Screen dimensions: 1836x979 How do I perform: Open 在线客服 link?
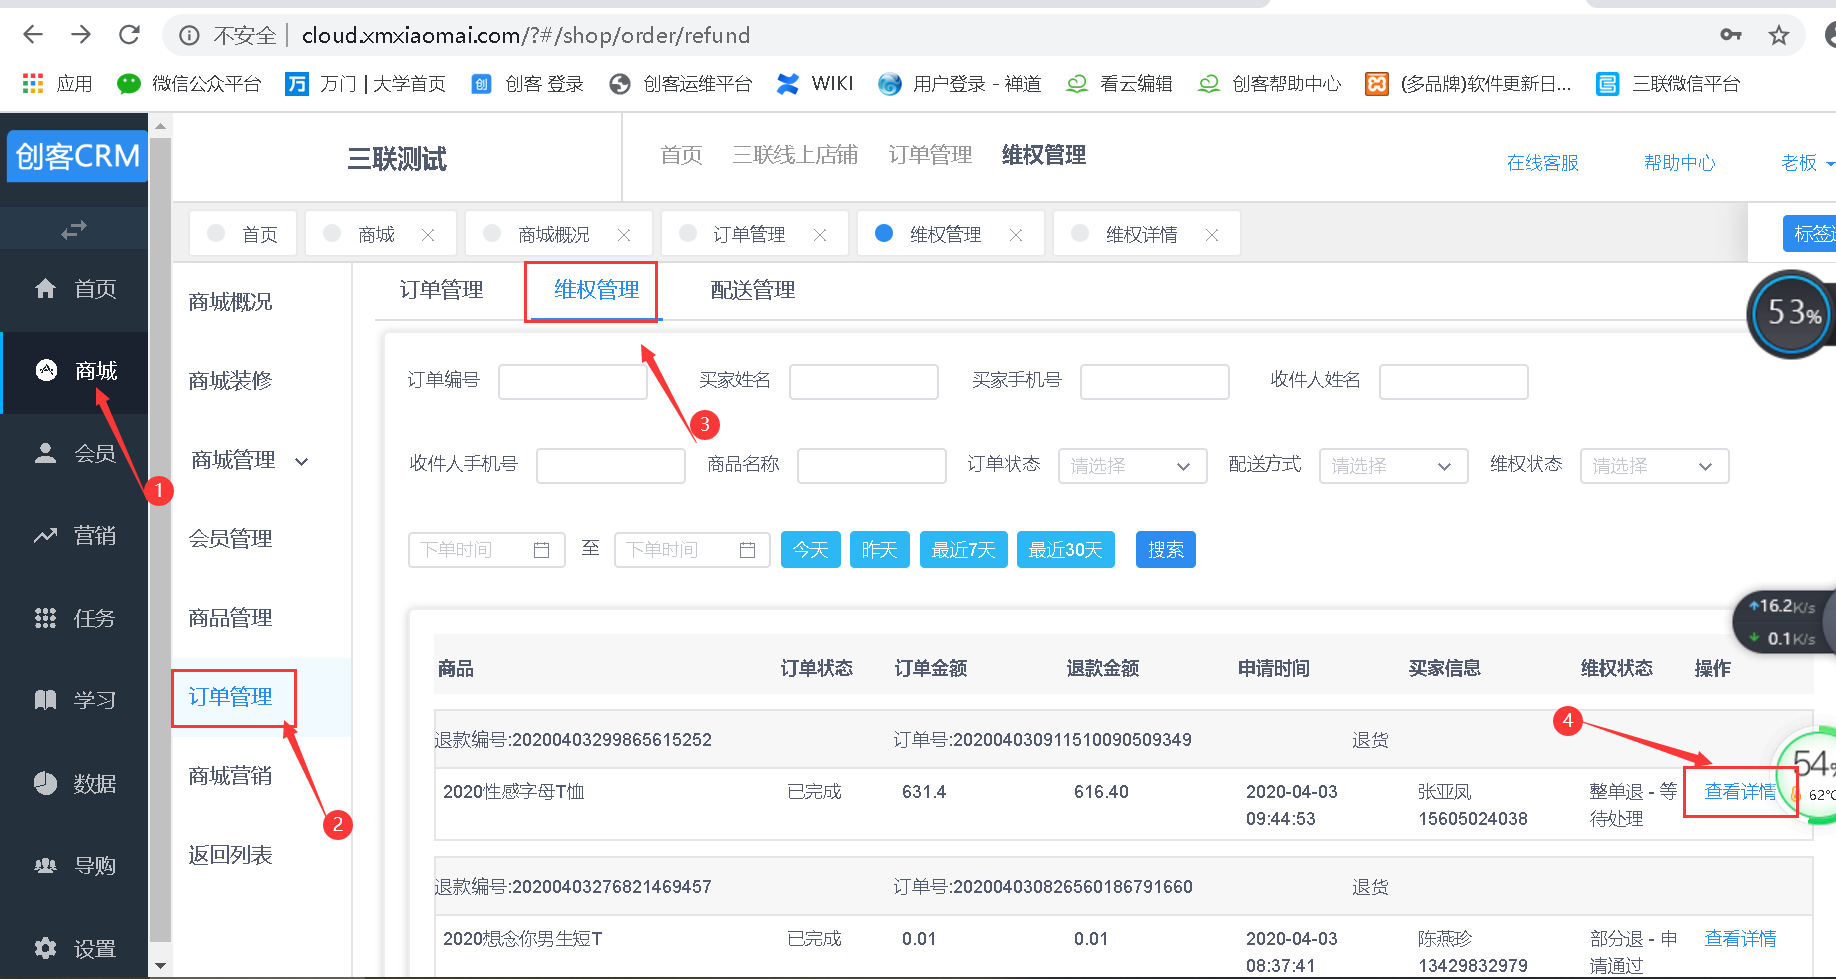(1542, 163)
